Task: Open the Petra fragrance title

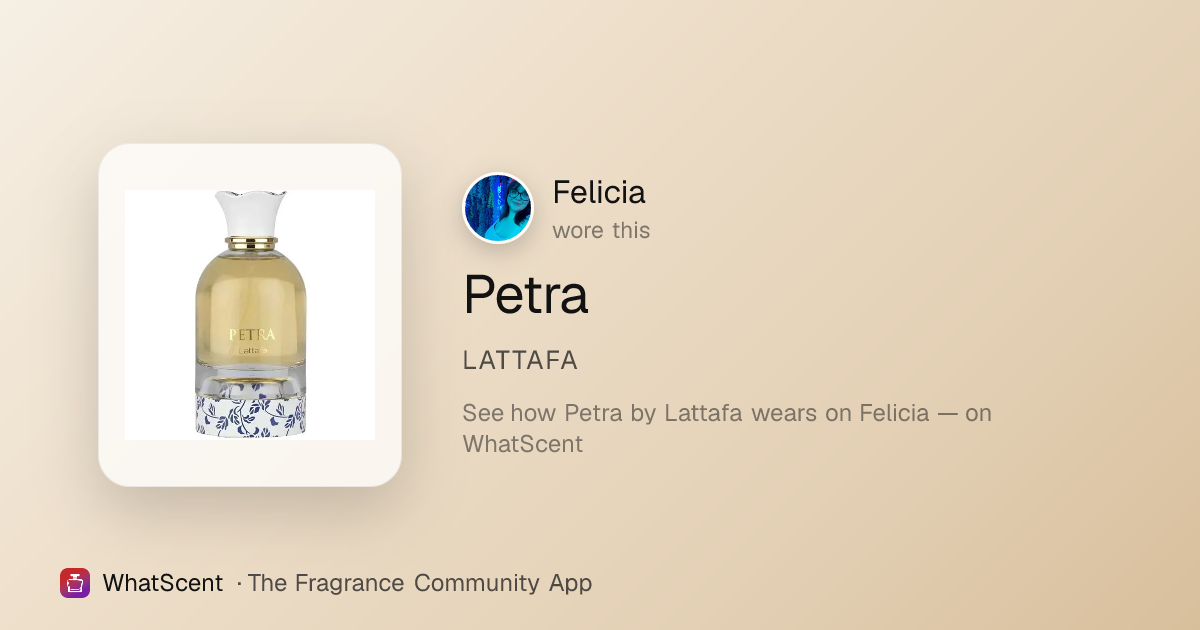Action: pos(526,294)
